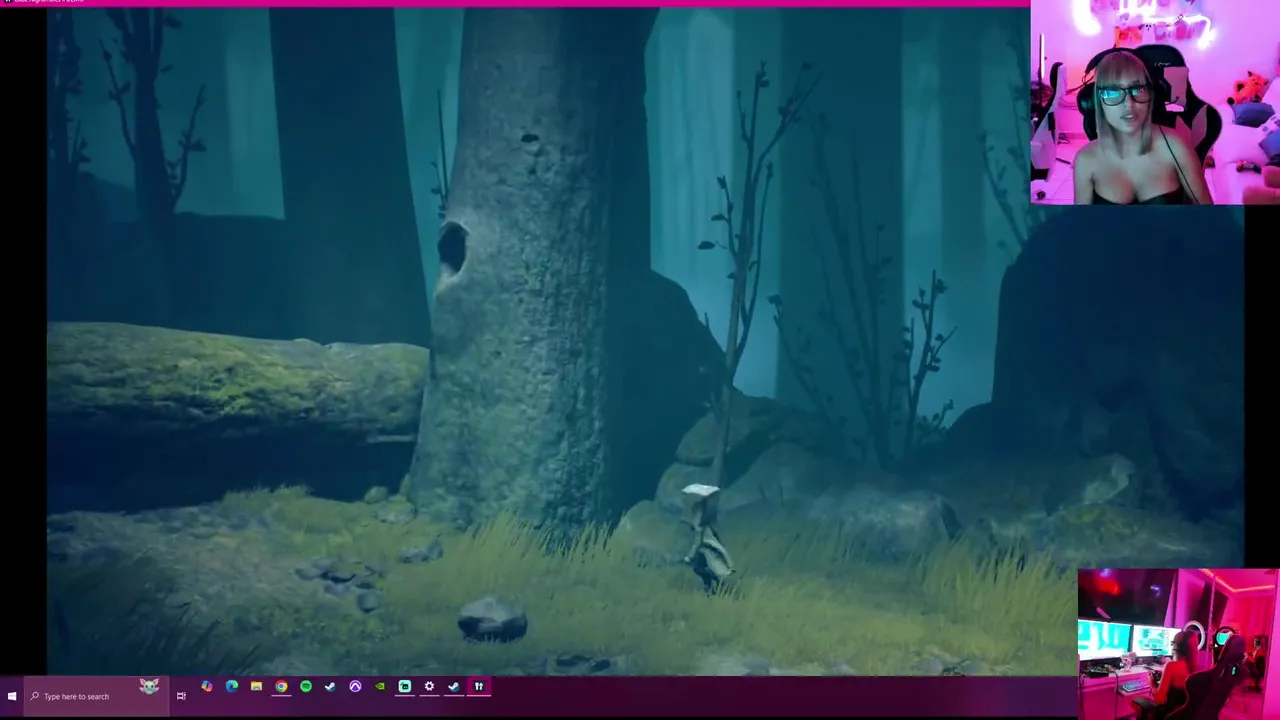The image size is (1280, 720).
Task: Open Spotify from the taskbar
Action: coord(306,687)
